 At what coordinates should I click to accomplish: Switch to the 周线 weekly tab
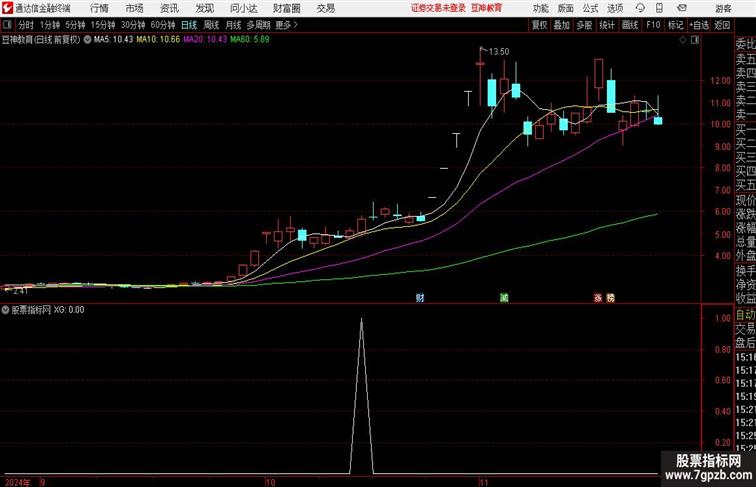[211, 25]
